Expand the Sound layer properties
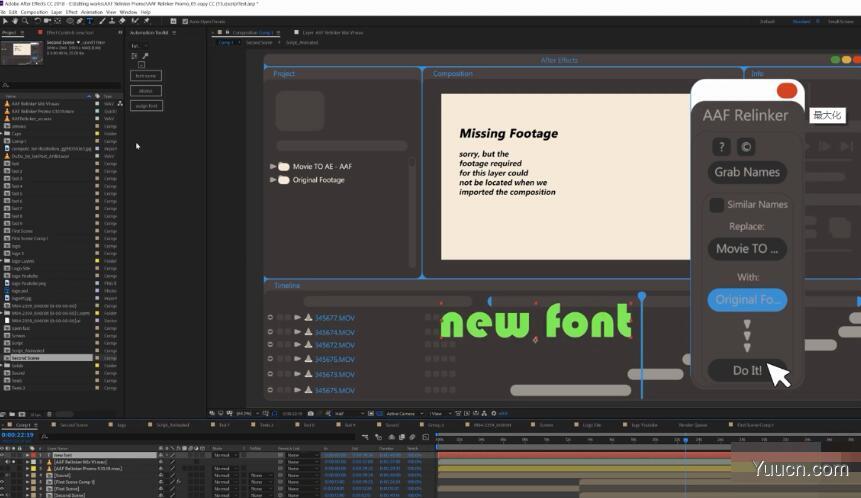The height and width of the screenshot is (498, 861). point(27,475)
